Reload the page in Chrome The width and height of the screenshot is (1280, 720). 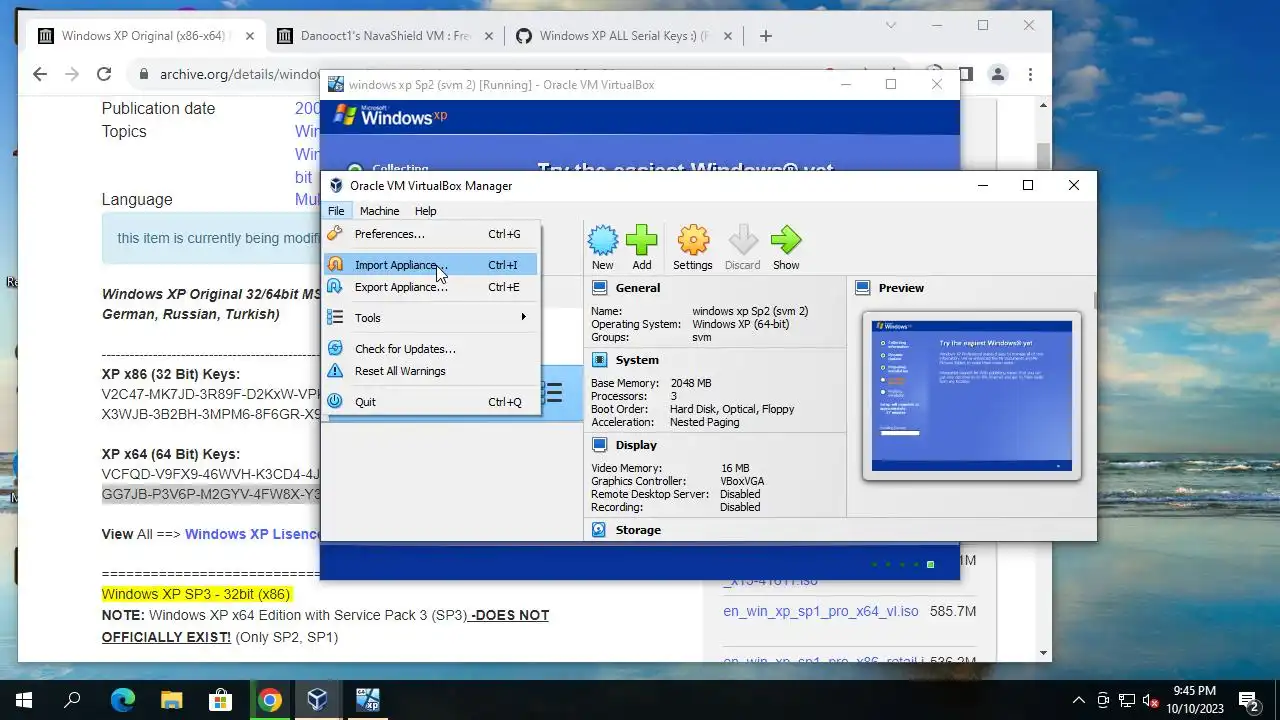click(x=104, y=74)
